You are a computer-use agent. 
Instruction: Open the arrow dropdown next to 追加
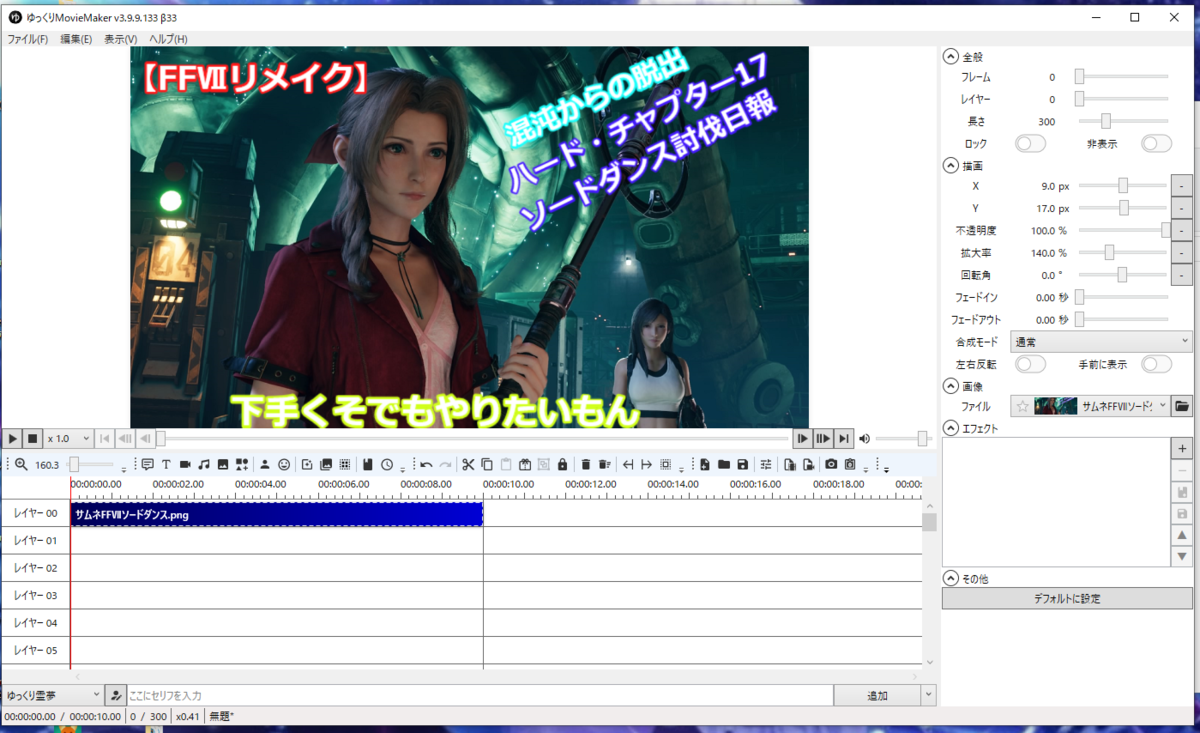tap(929, 695)
